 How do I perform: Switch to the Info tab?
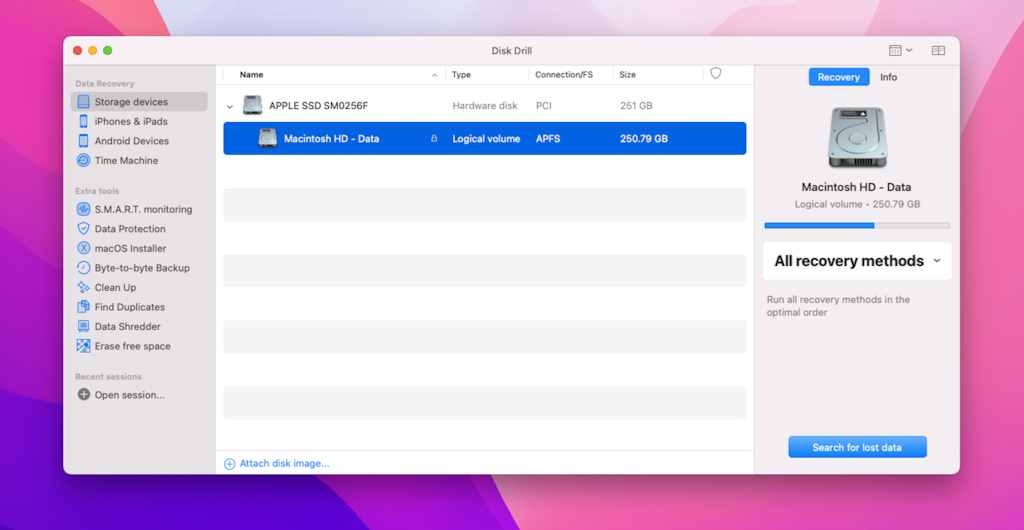(888, 77)
